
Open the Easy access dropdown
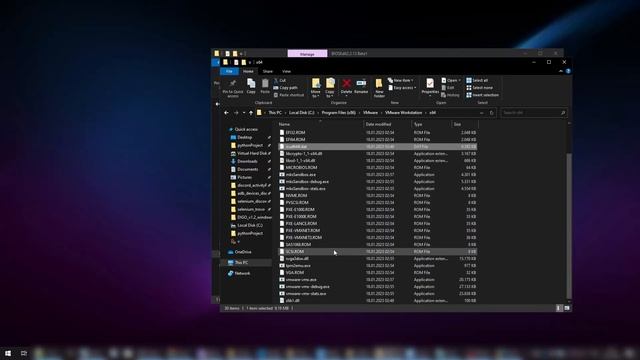click(x=402, y=88)
